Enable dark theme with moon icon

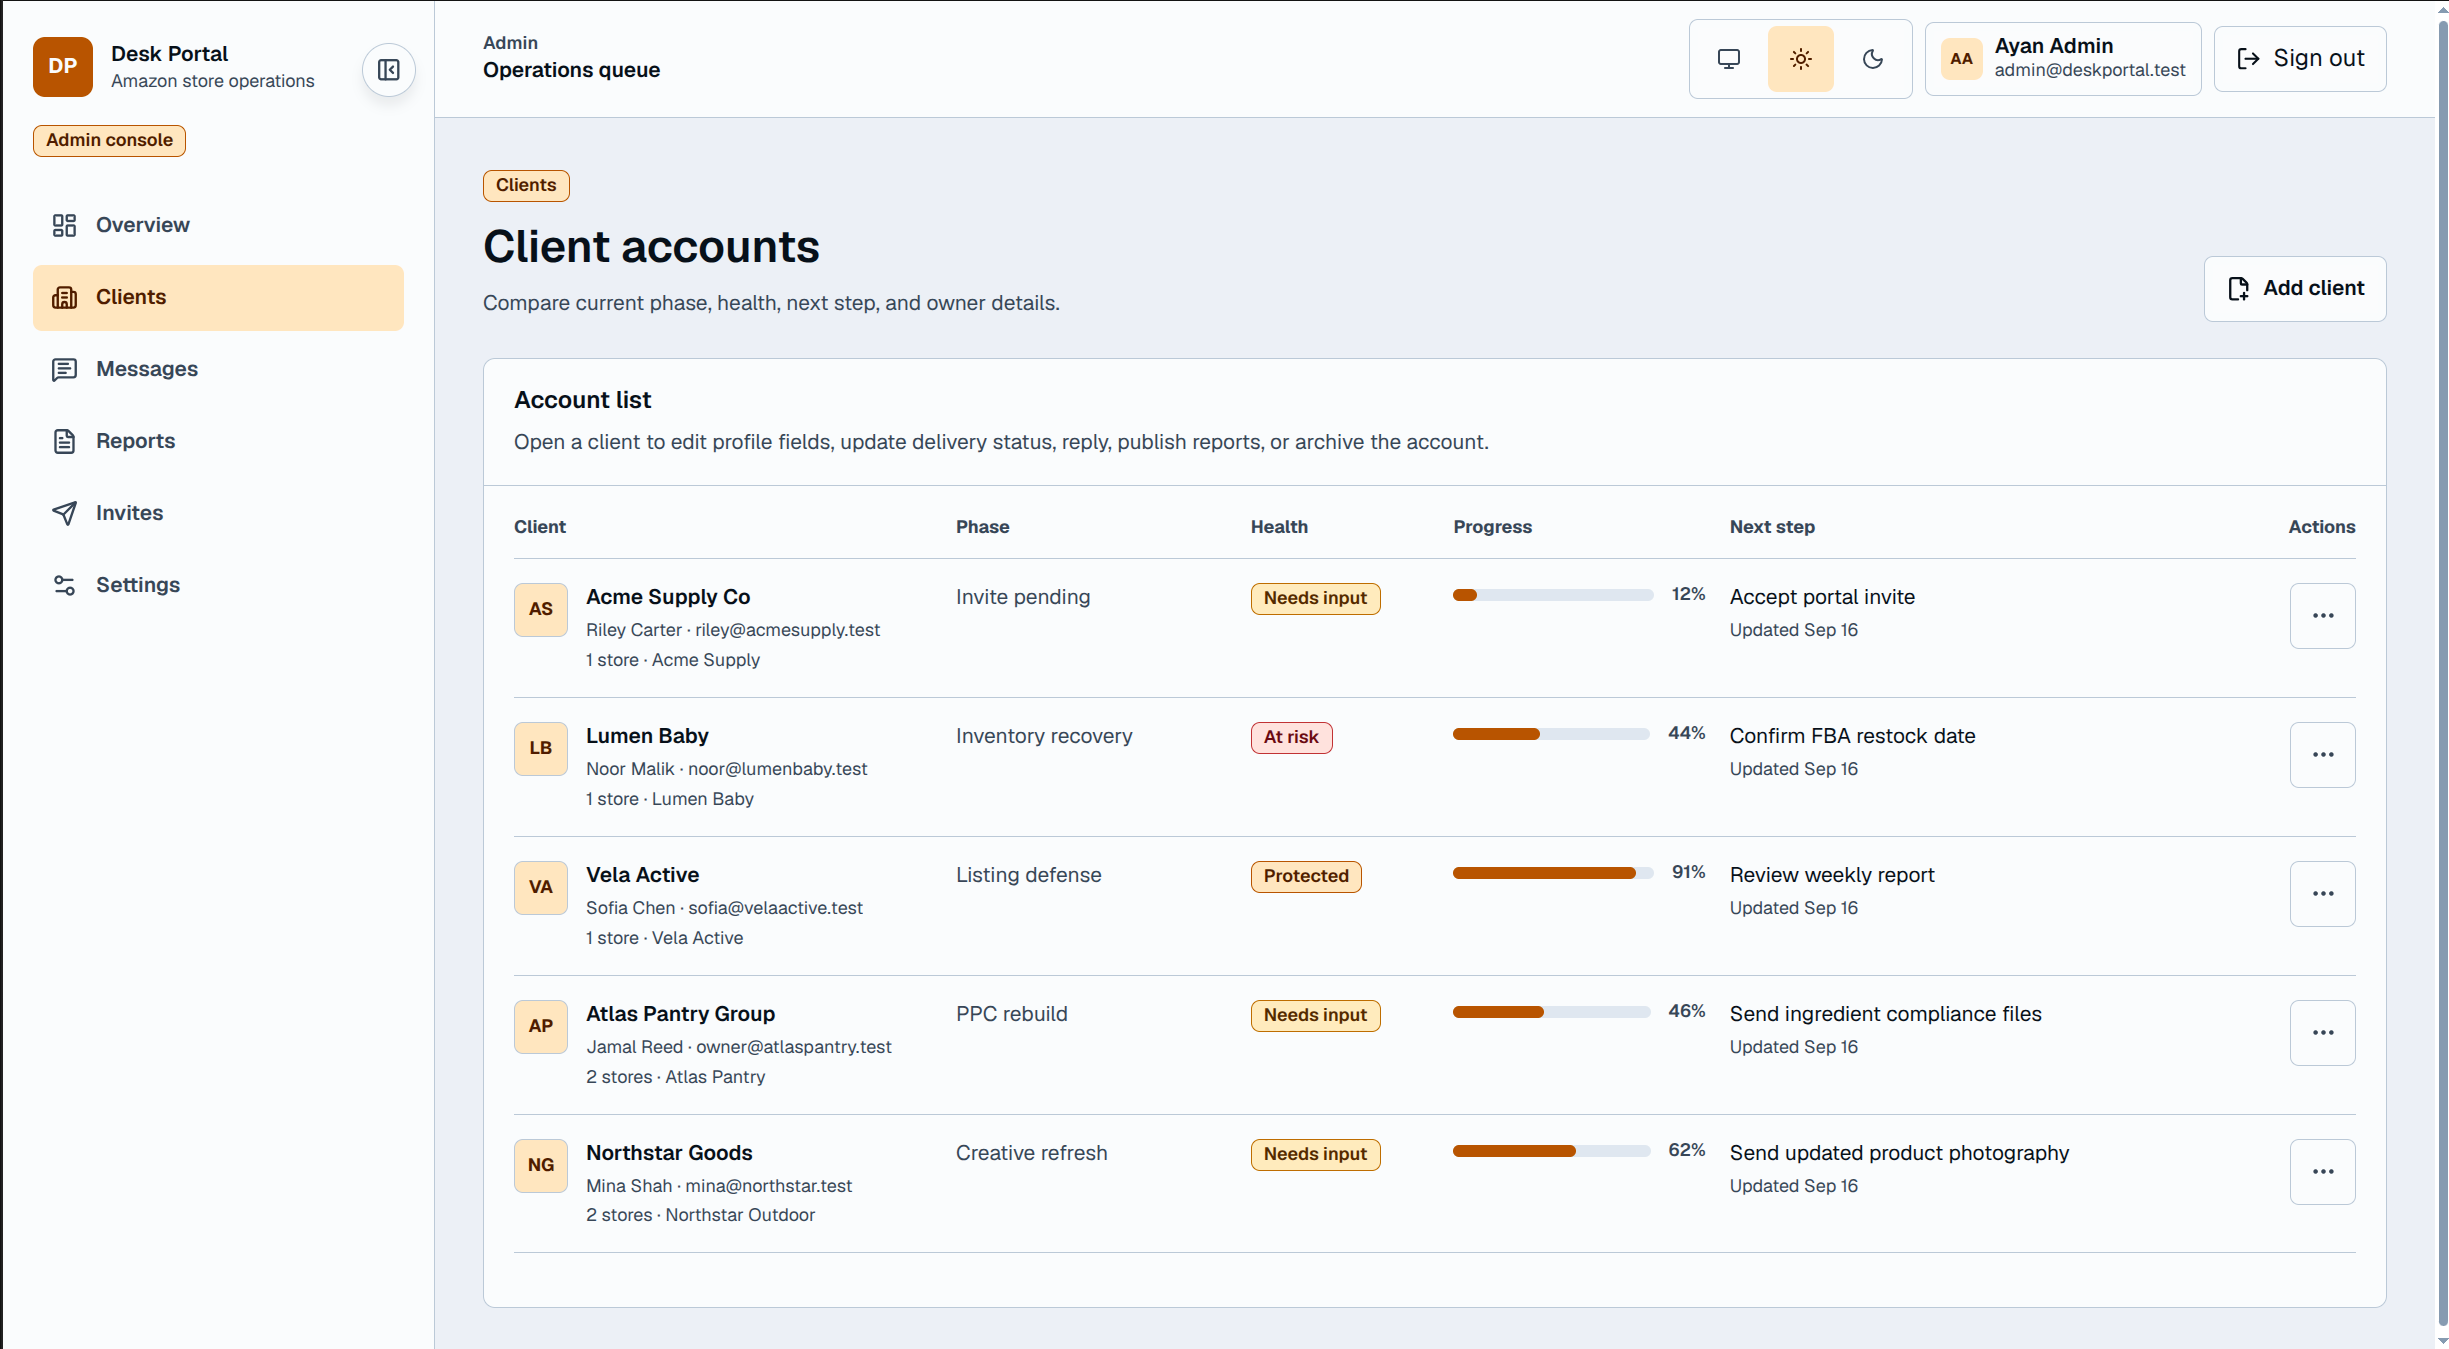tap(1873, 59)
